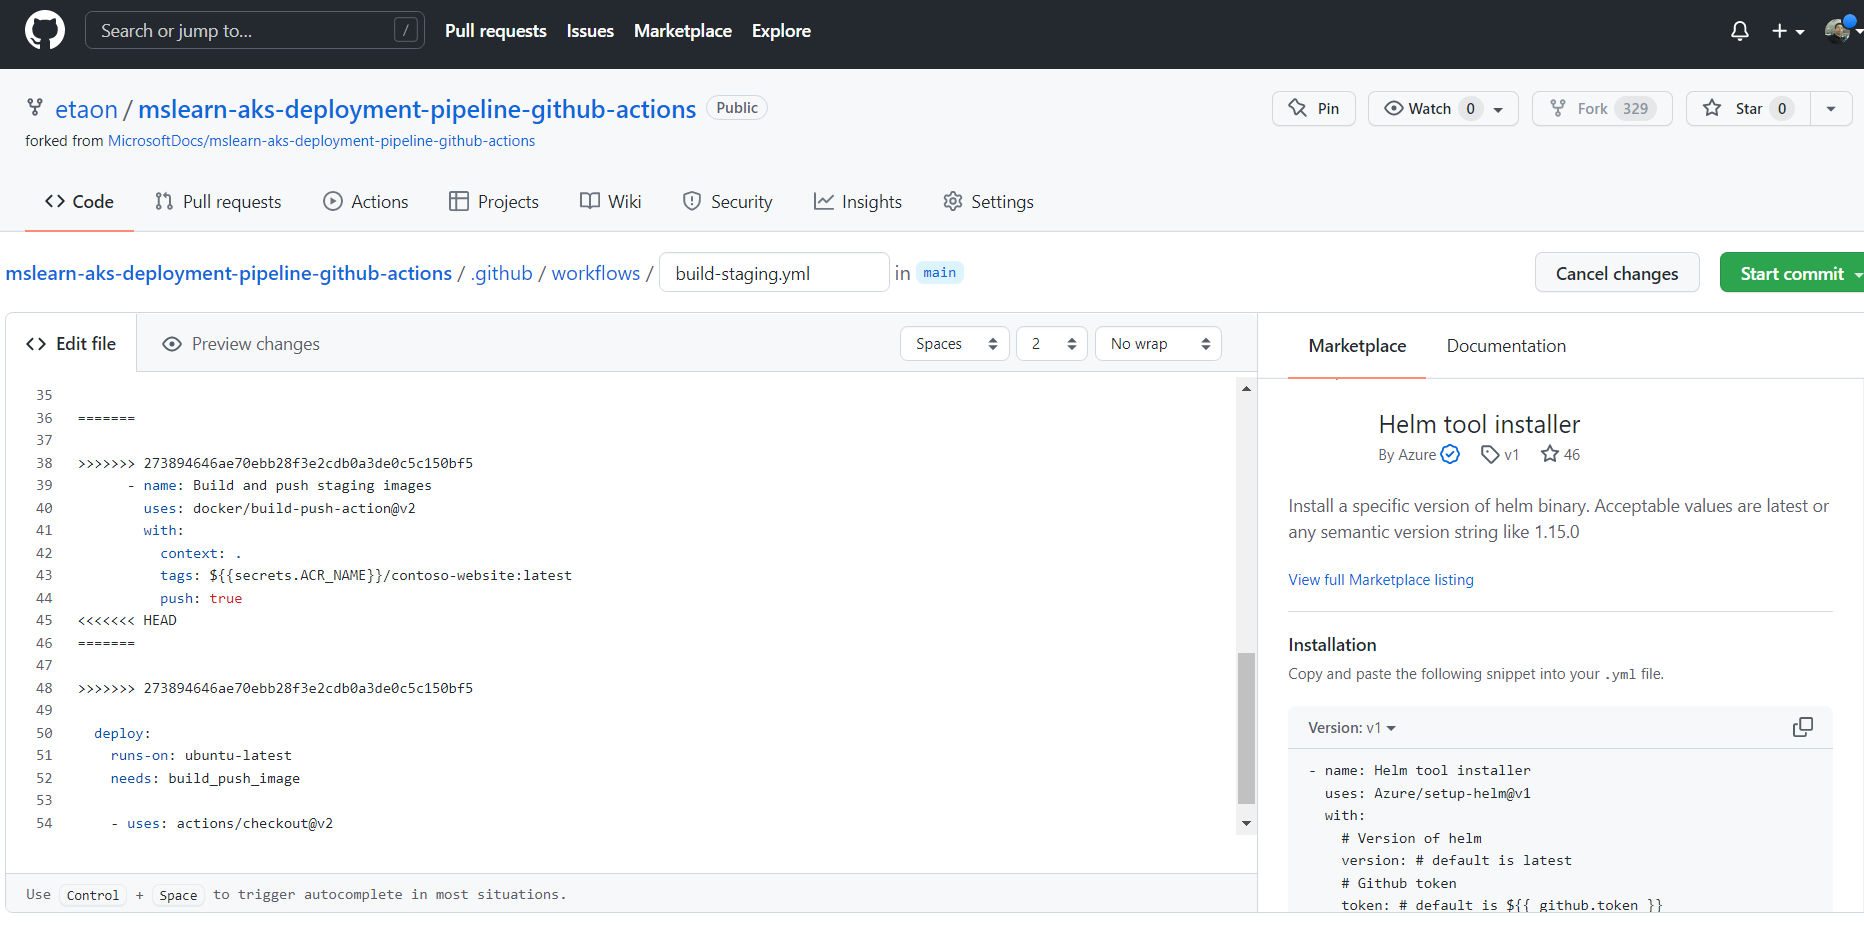The width and height of the screenshot is (1864, 927).
Task: Switch to the Code tab
Action: [x=79, y=202]
